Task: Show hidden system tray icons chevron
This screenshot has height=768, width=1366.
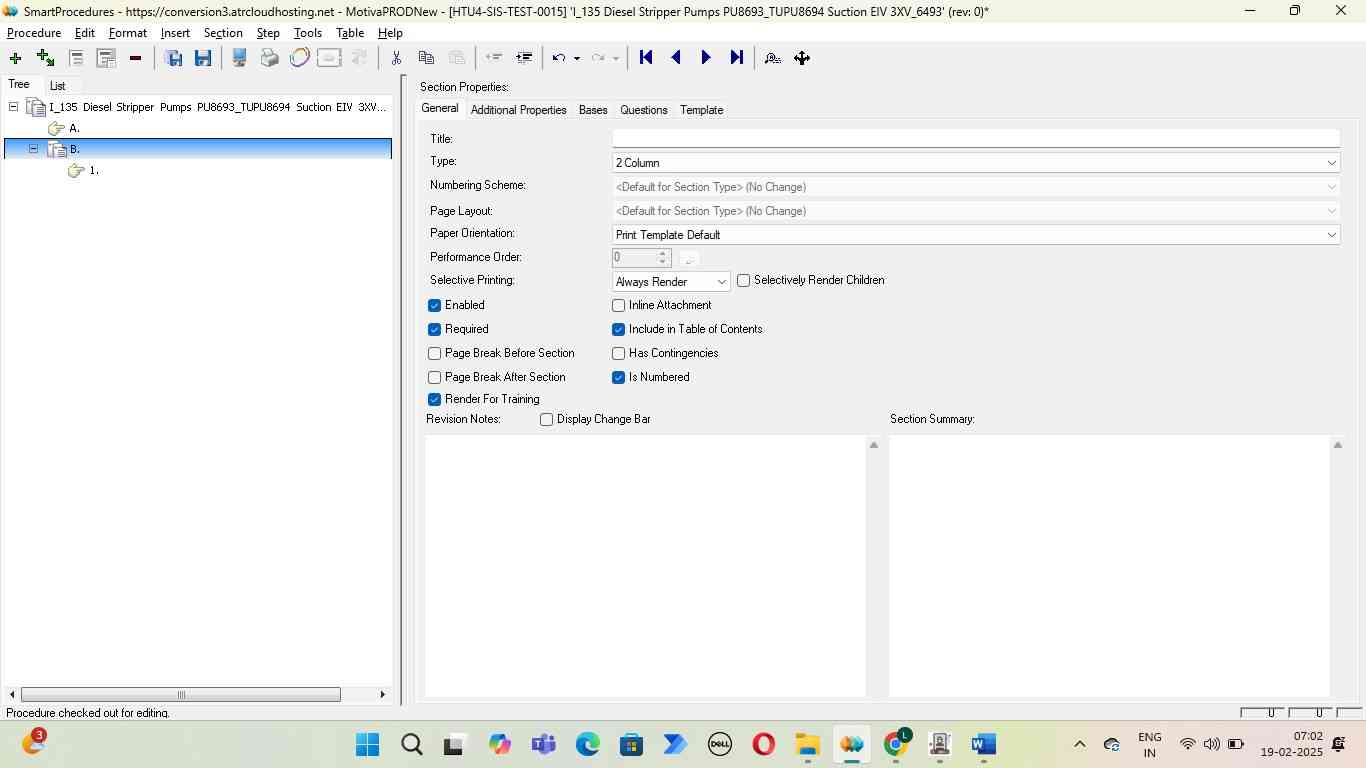Action: [x=1079, y=744]
